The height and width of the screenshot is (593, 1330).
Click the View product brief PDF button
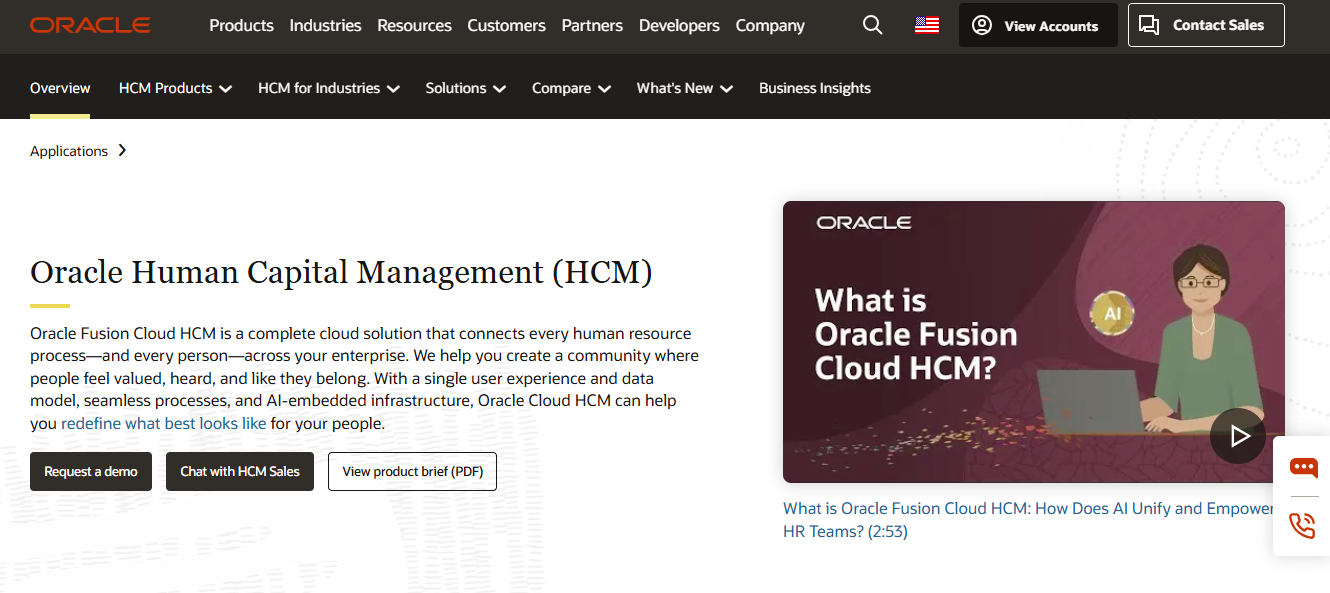[x=412, y=471]
